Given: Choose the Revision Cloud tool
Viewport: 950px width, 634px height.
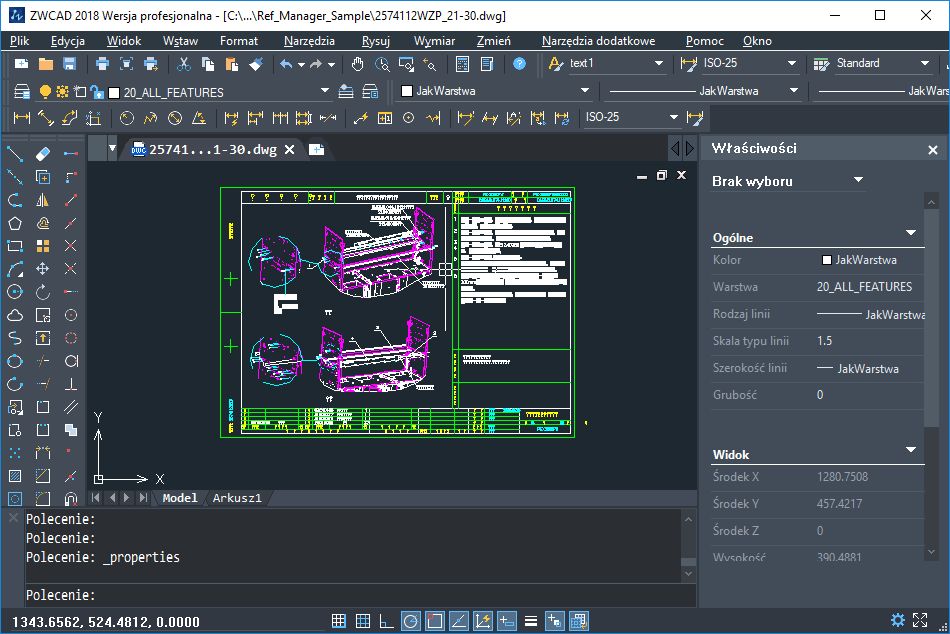Looking at the screenshot, I should 15,315.
